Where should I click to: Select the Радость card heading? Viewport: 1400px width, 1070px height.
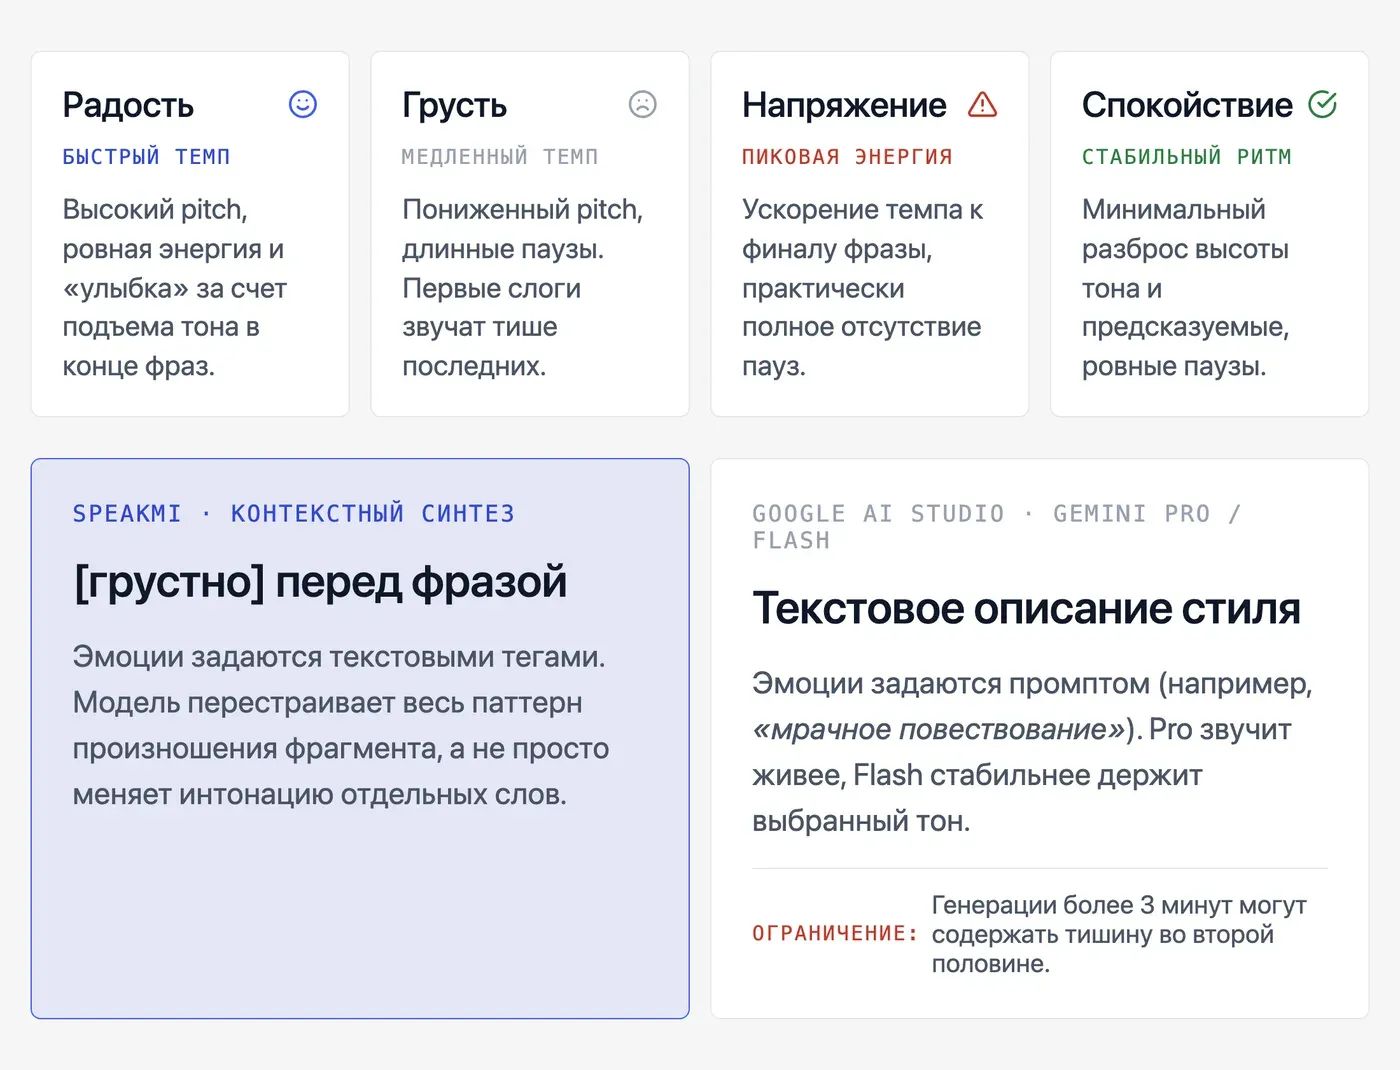tap(128, 105)
